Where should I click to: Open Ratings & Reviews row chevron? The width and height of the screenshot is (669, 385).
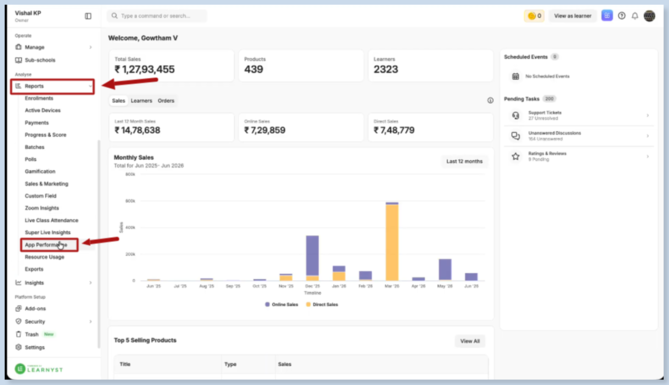point(648,156)
